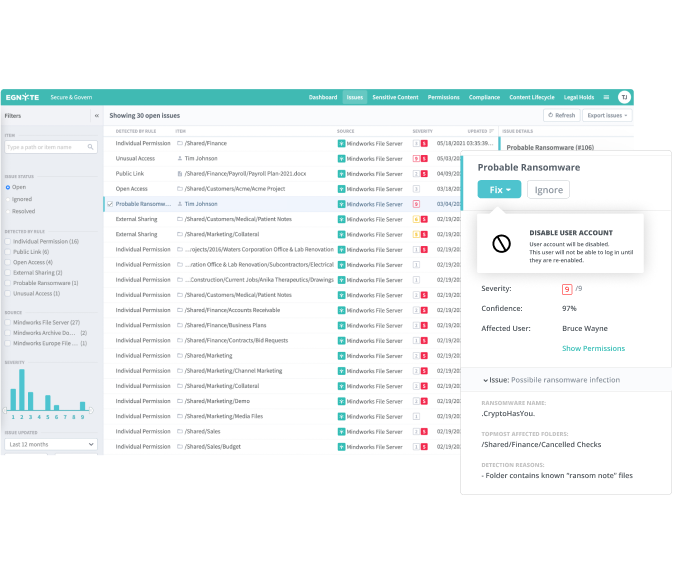This screenshot has width=699, height=583.
Task: Open the Last 12 months dropdown
Action: pyautogui.click(x=50, y=444)
